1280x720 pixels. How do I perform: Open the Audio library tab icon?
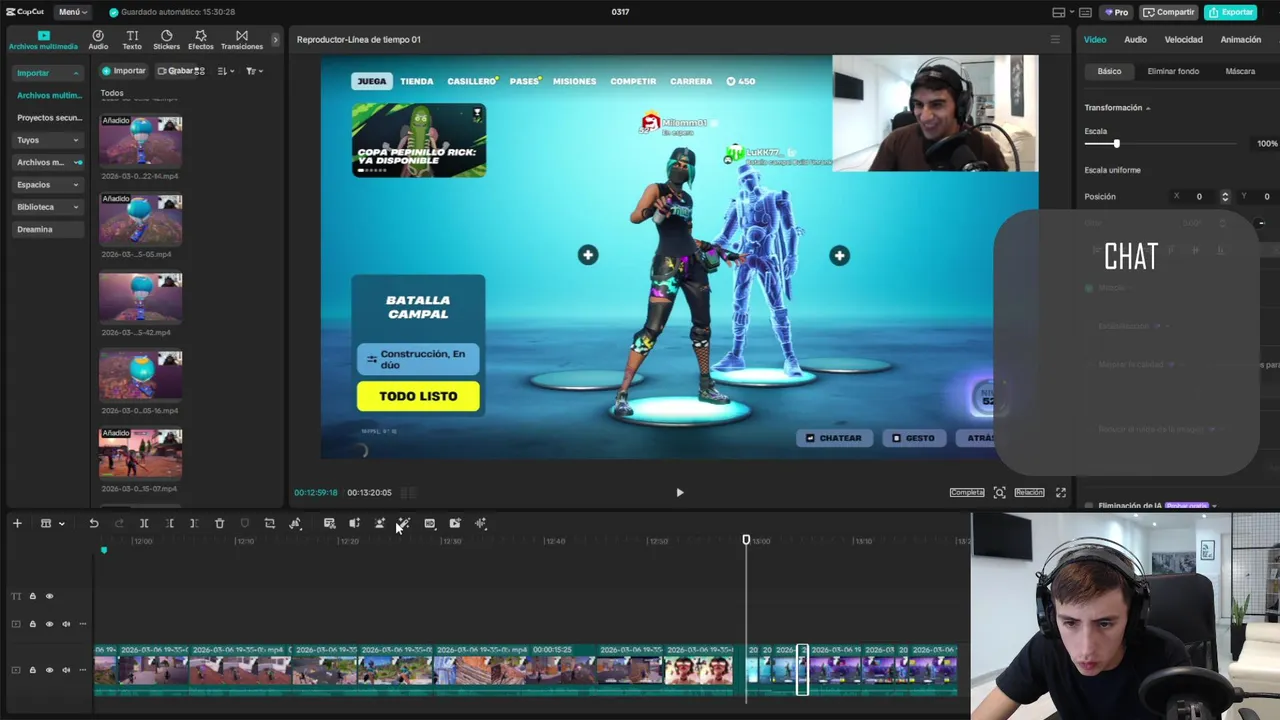(98, 35)
